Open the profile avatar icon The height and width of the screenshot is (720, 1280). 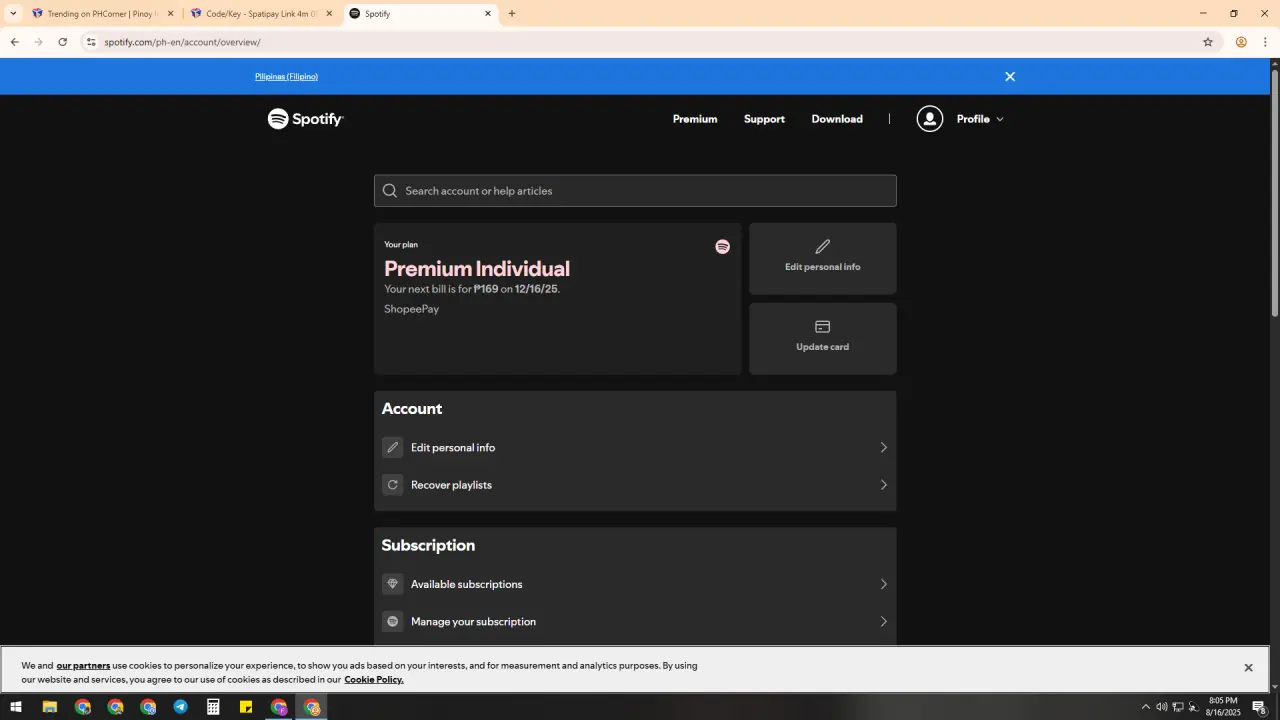[930, 119]
